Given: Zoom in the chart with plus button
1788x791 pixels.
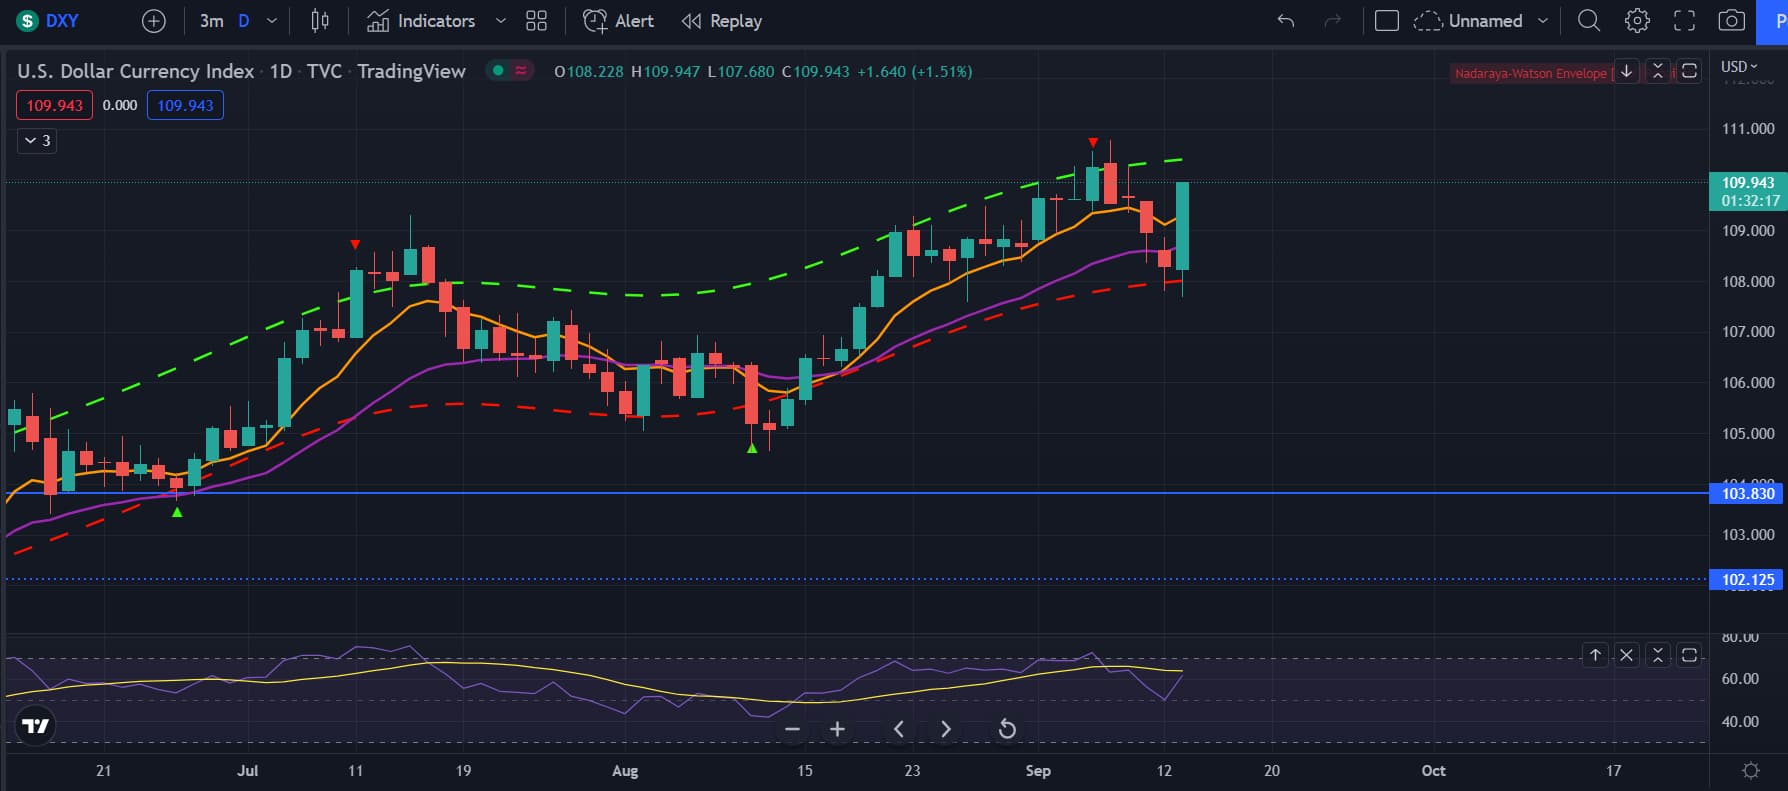Looking at the screenshot, I should [838, 729].
